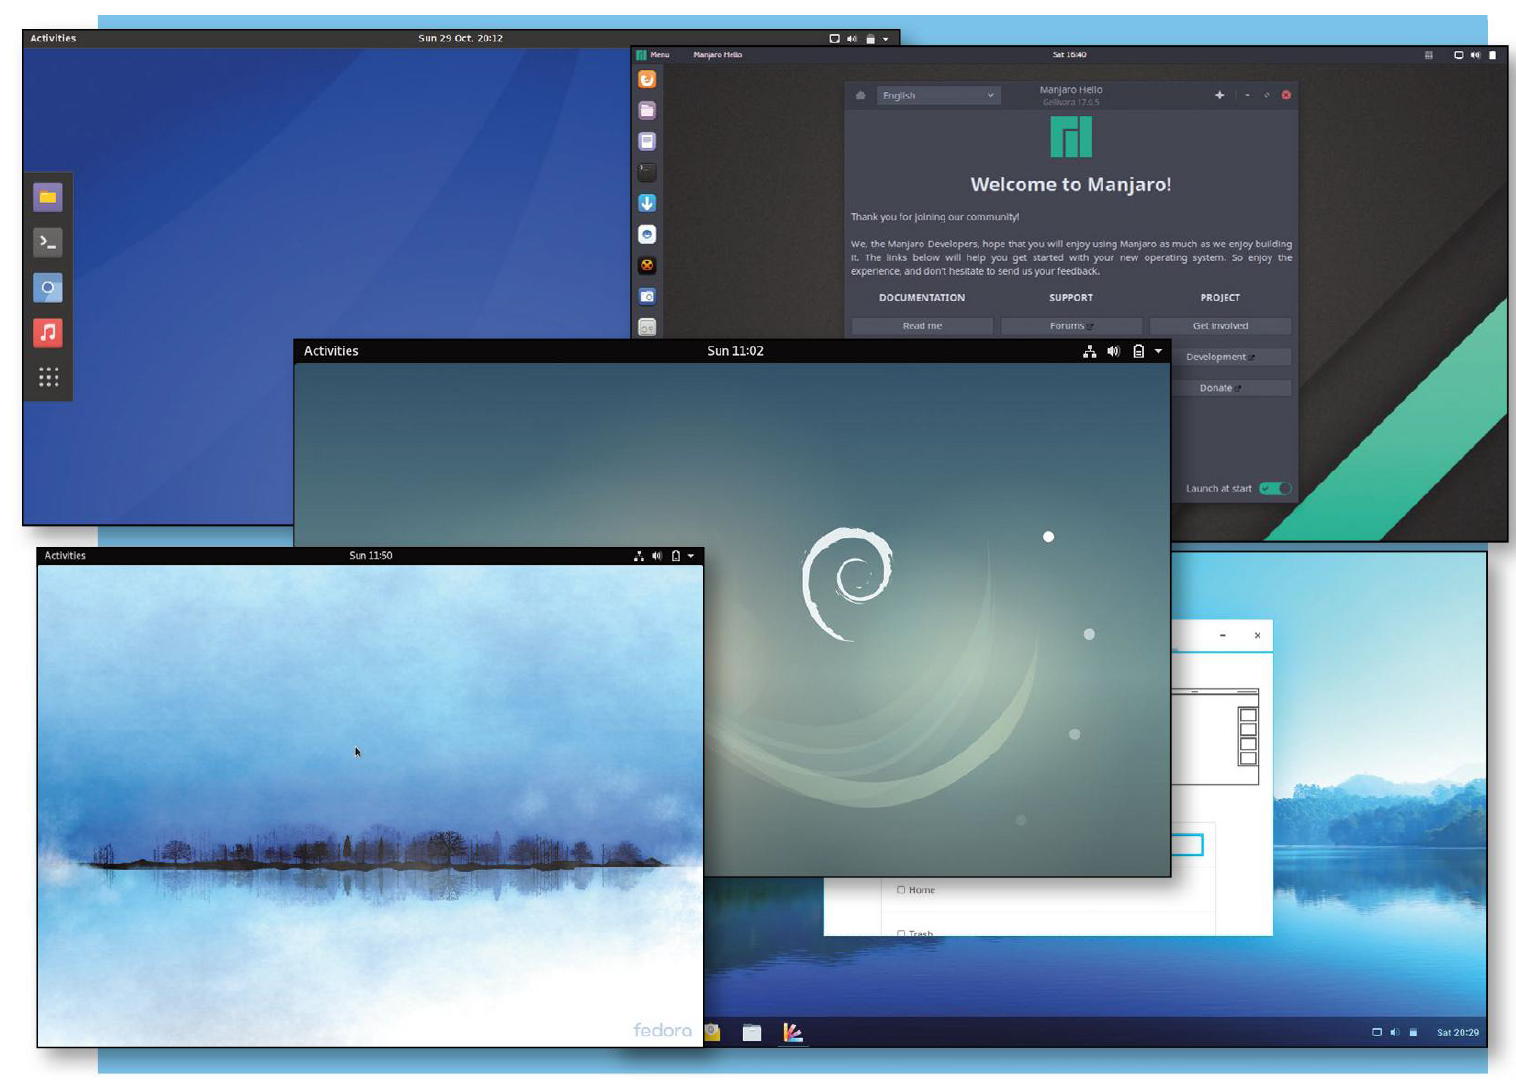Screen dimensions: 1516x1090
Task: Open the camera screenshot icon in Manjaro dock
Action: pos(647,296)
